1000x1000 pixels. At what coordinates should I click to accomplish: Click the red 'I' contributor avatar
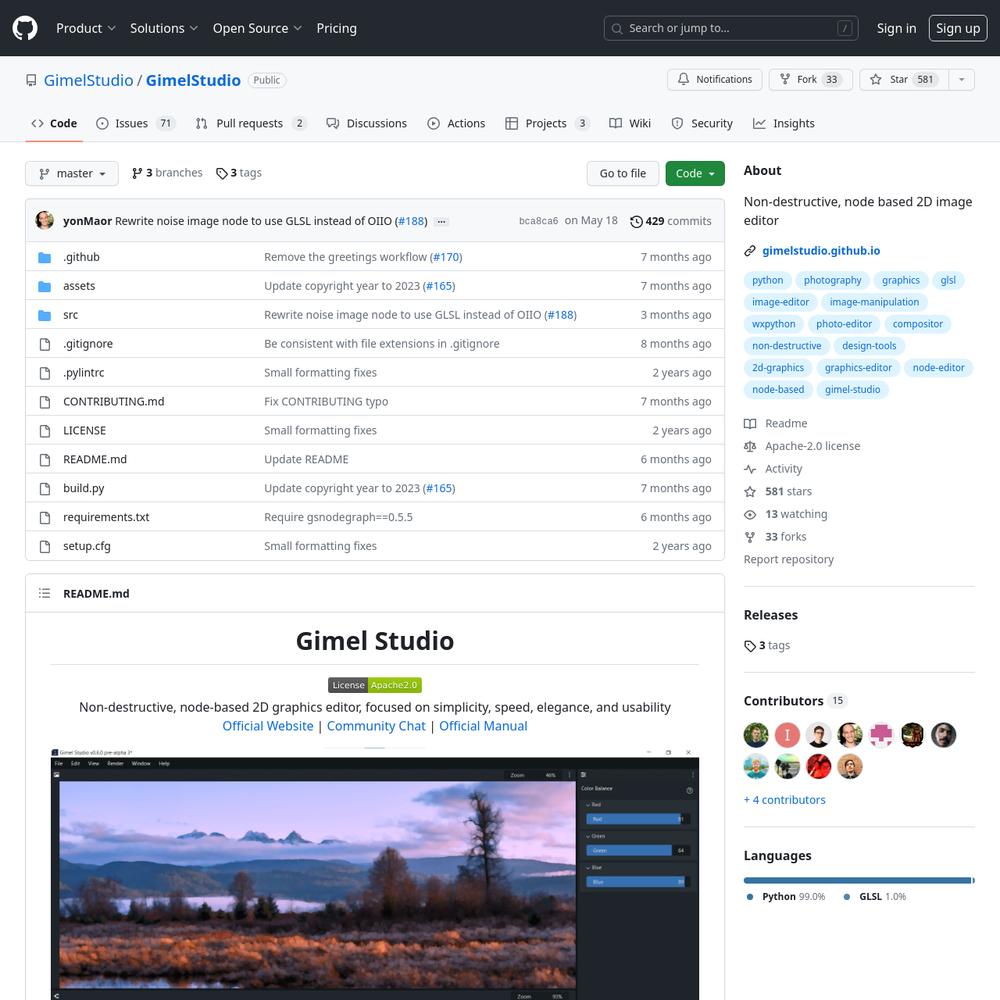[788, 735]
